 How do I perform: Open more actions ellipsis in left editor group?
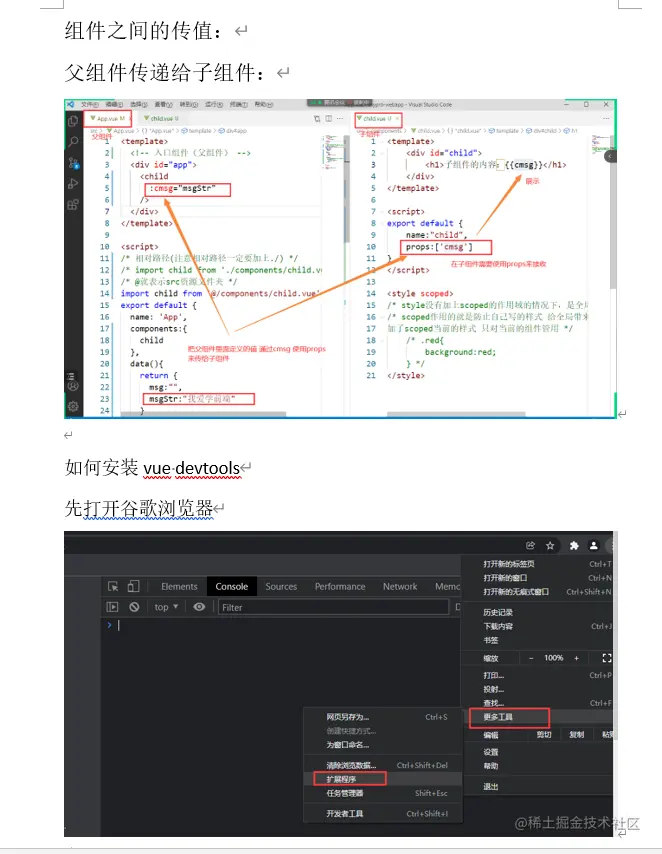[x=341, y=118]
